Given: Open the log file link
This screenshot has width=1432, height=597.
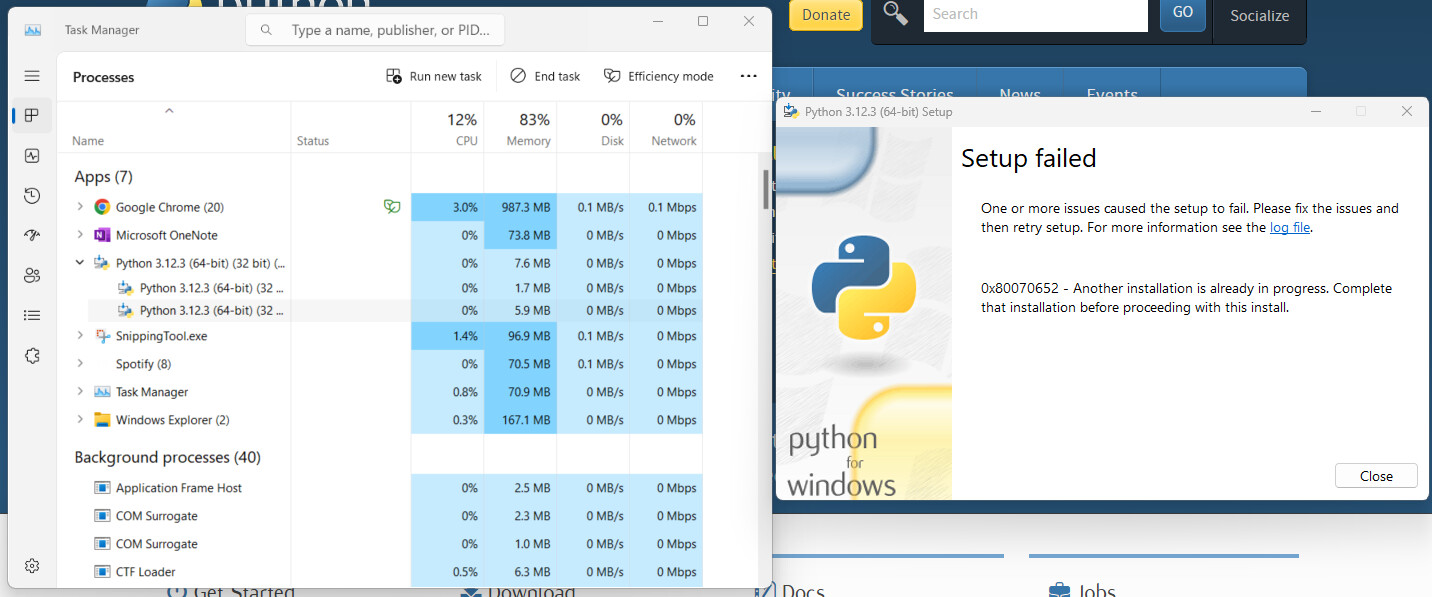Looking at the screenshot, I should click(x=1289, y=228).
